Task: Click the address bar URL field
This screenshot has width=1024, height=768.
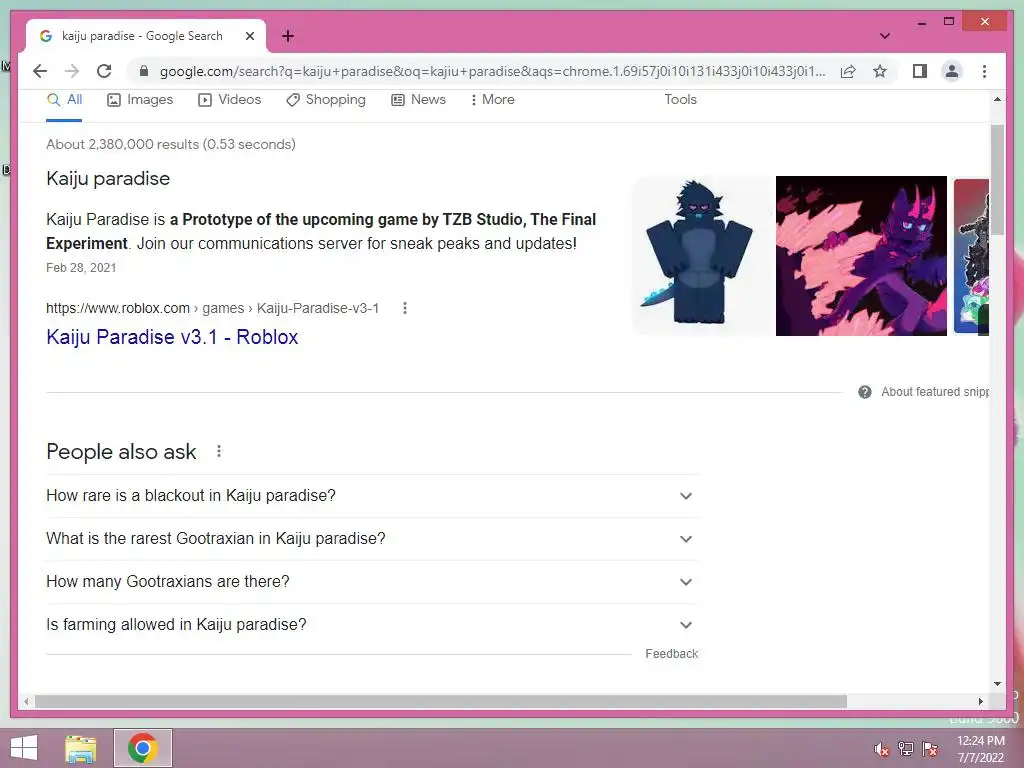Action: tap(492, 71)
